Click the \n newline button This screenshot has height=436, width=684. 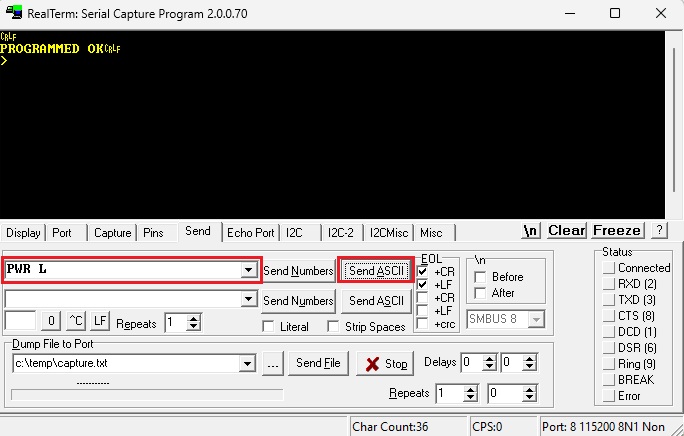click(x=531, y=230)
